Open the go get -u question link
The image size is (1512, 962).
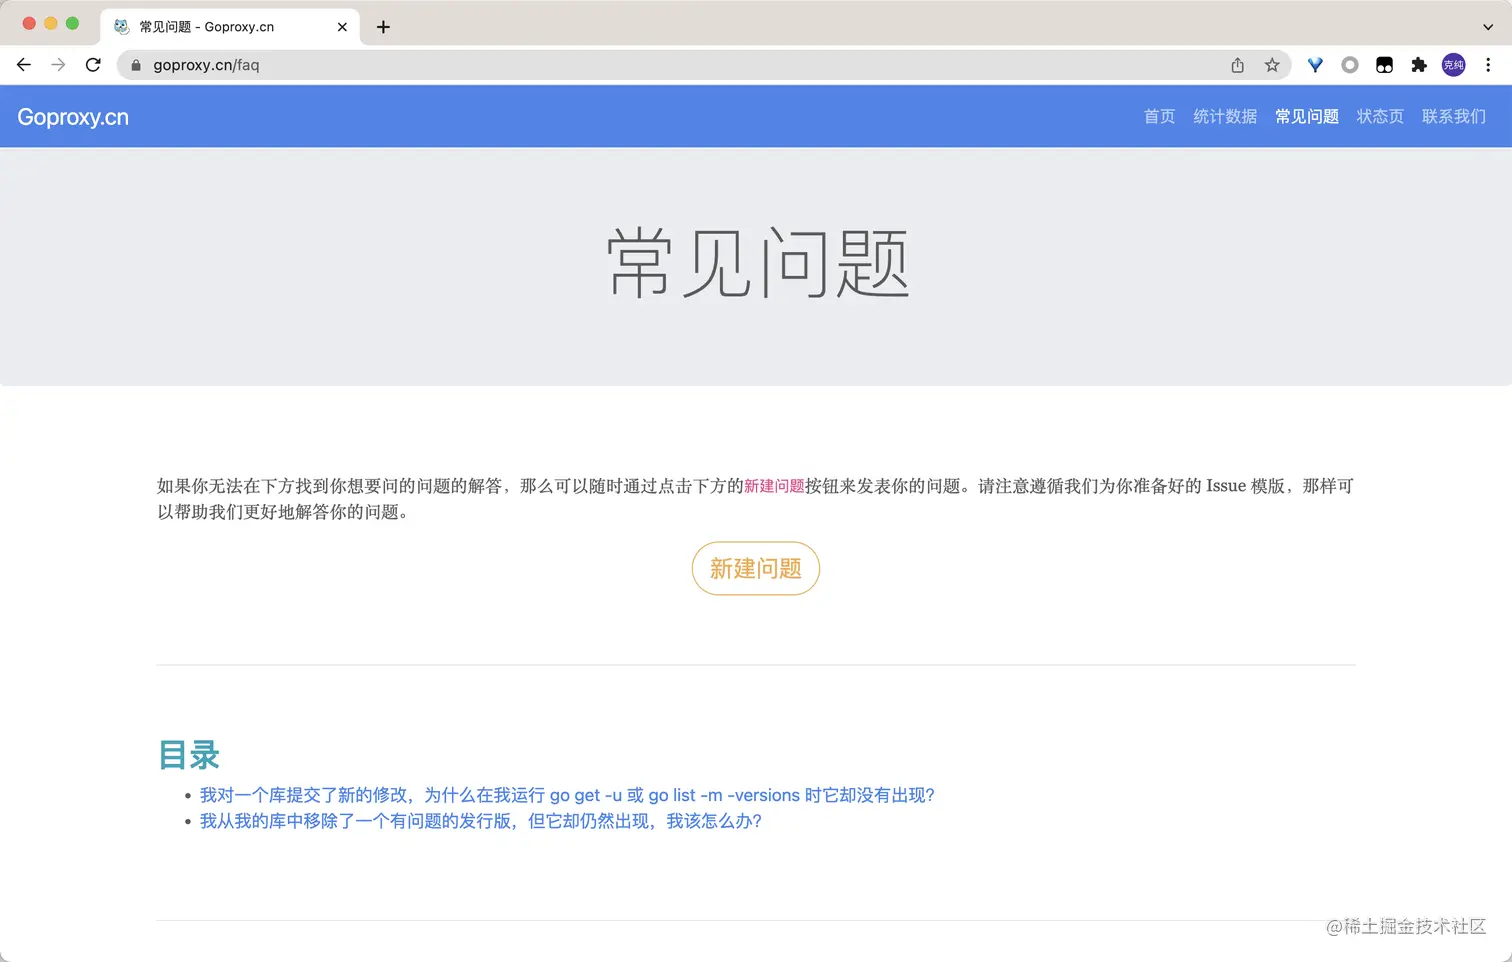click(x=567, y=795)
